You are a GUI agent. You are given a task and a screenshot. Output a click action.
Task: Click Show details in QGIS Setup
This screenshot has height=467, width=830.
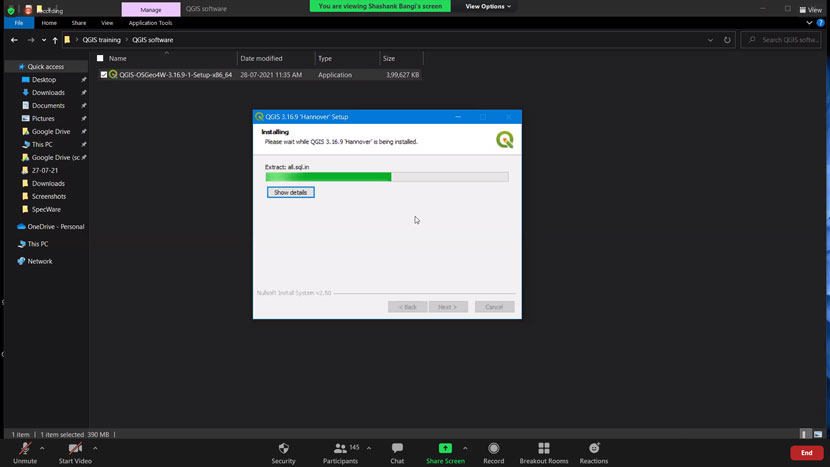(291, 192)
